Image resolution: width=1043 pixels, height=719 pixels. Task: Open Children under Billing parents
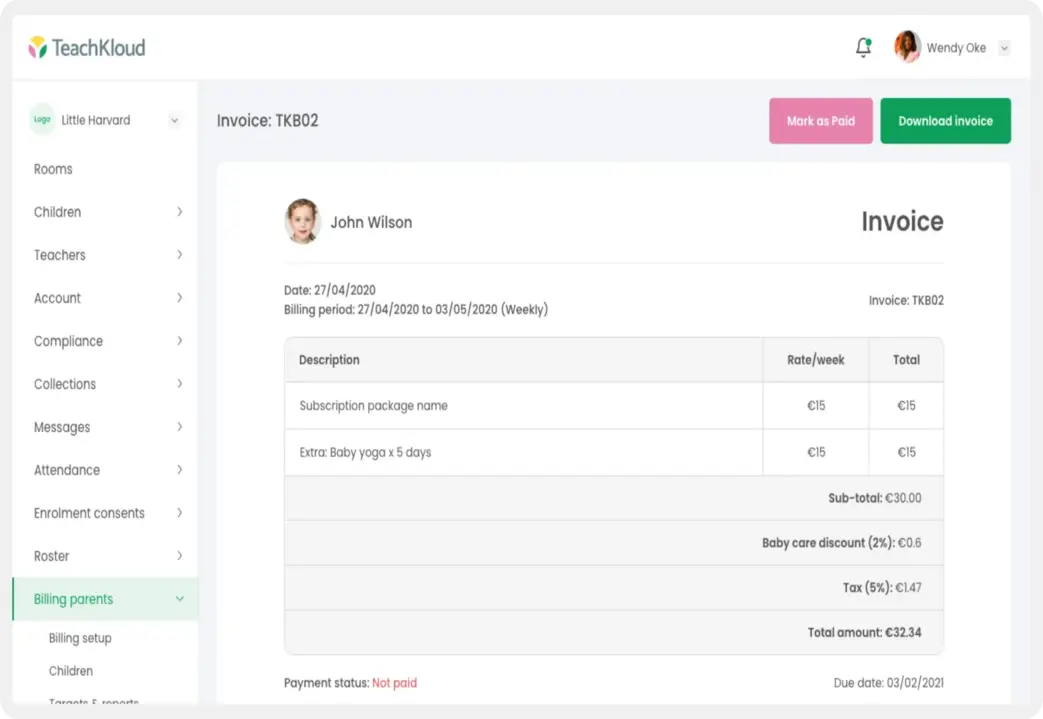pyautogui.click(x=71, y=671)
